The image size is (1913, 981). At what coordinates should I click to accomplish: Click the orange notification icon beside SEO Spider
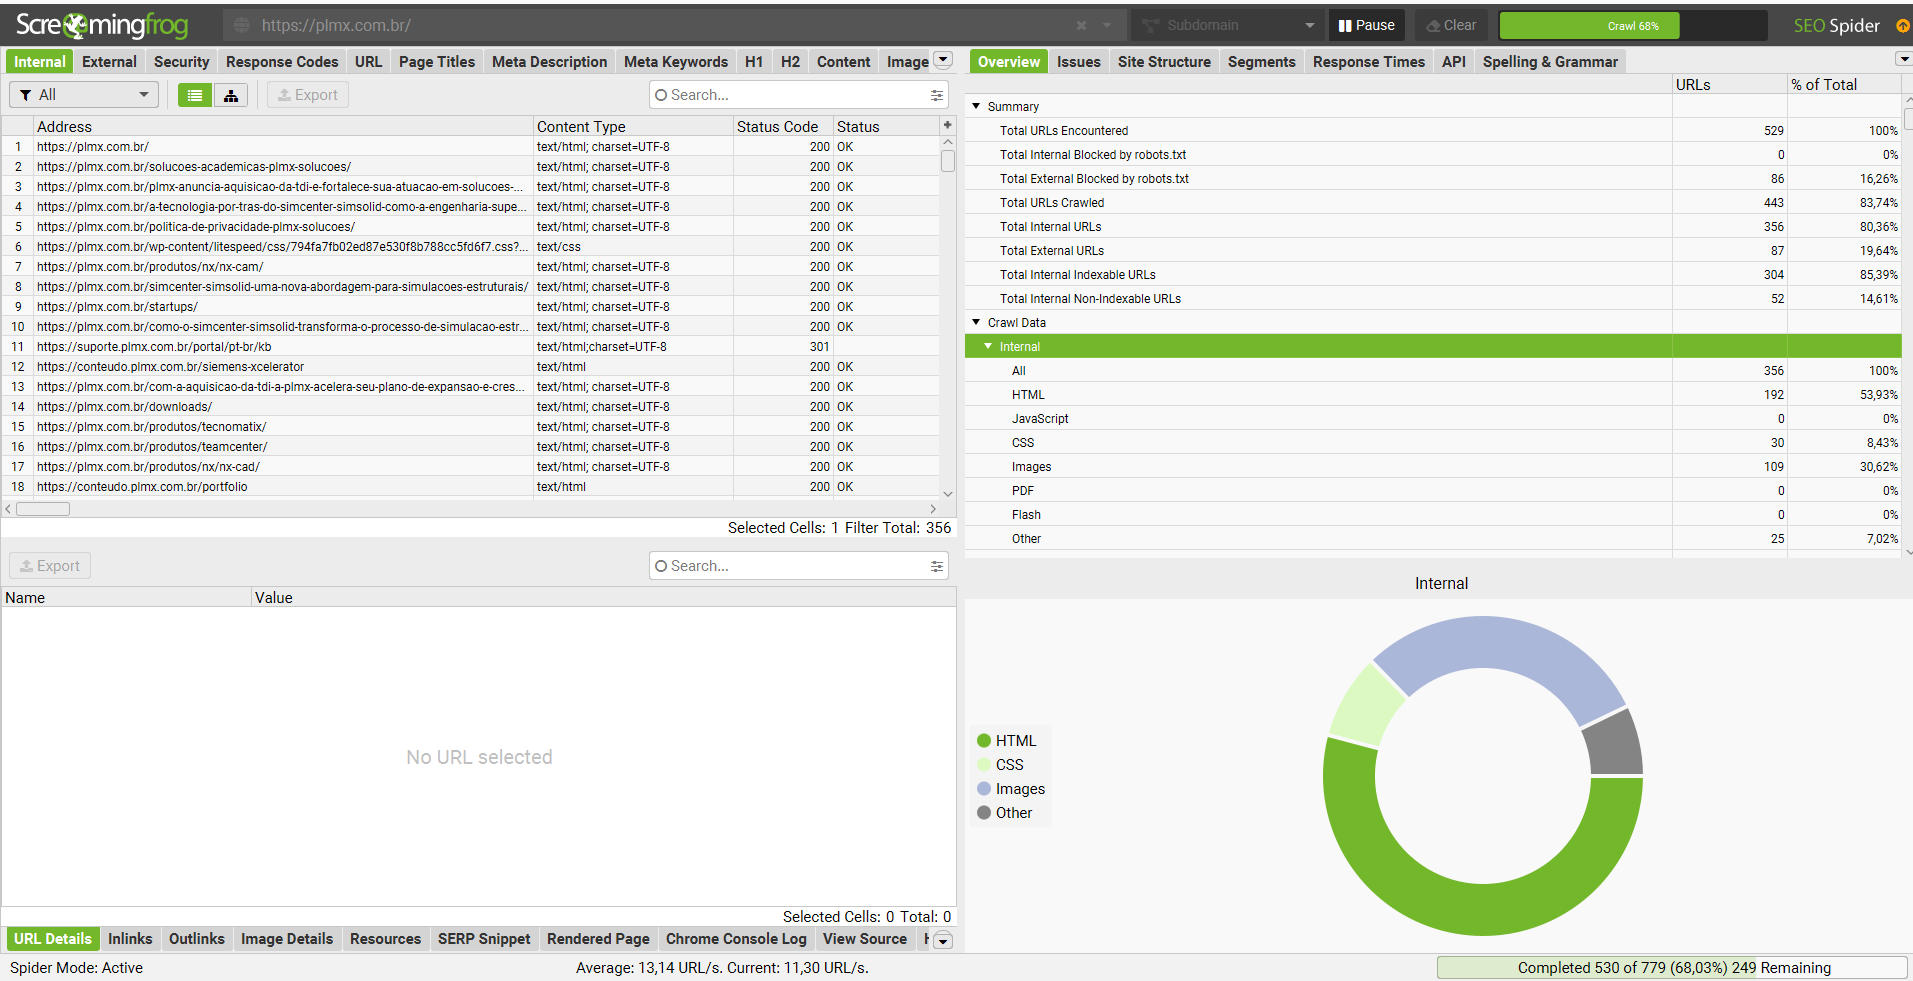1902,25
